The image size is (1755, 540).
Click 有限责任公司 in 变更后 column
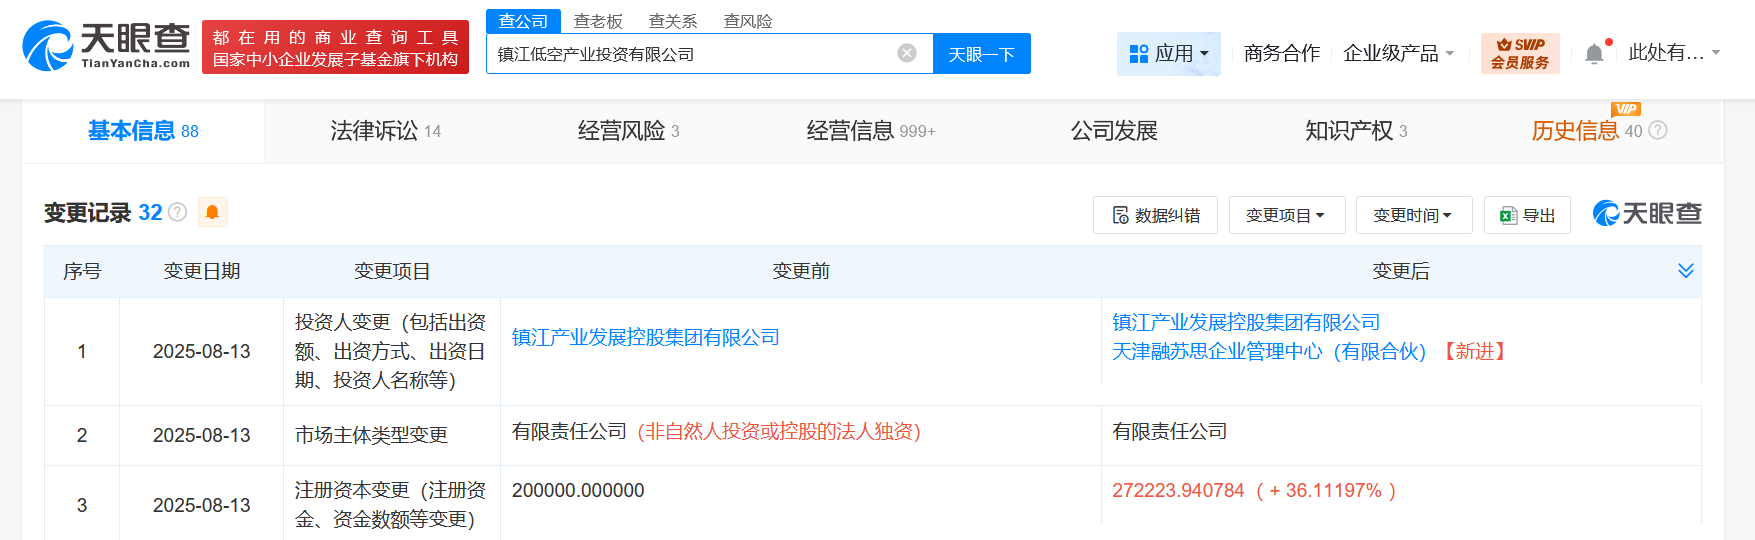[1170, 431]
